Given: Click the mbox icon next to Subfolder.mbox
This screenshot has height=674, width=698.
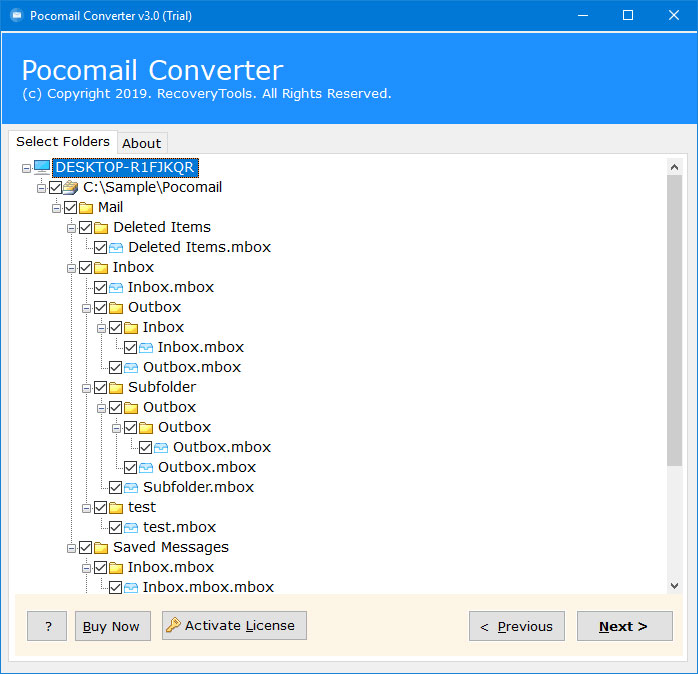Looking at the screenshot, I should [131, 487].
